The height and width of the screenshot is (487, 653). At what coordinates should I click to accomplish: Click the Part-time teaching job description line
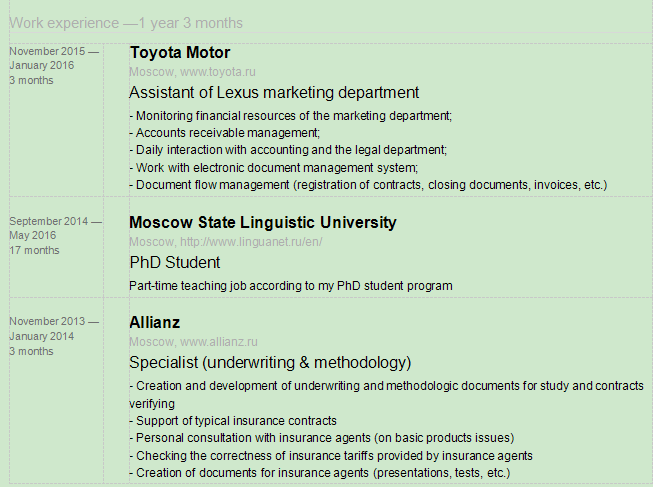[x=291, y=286]
